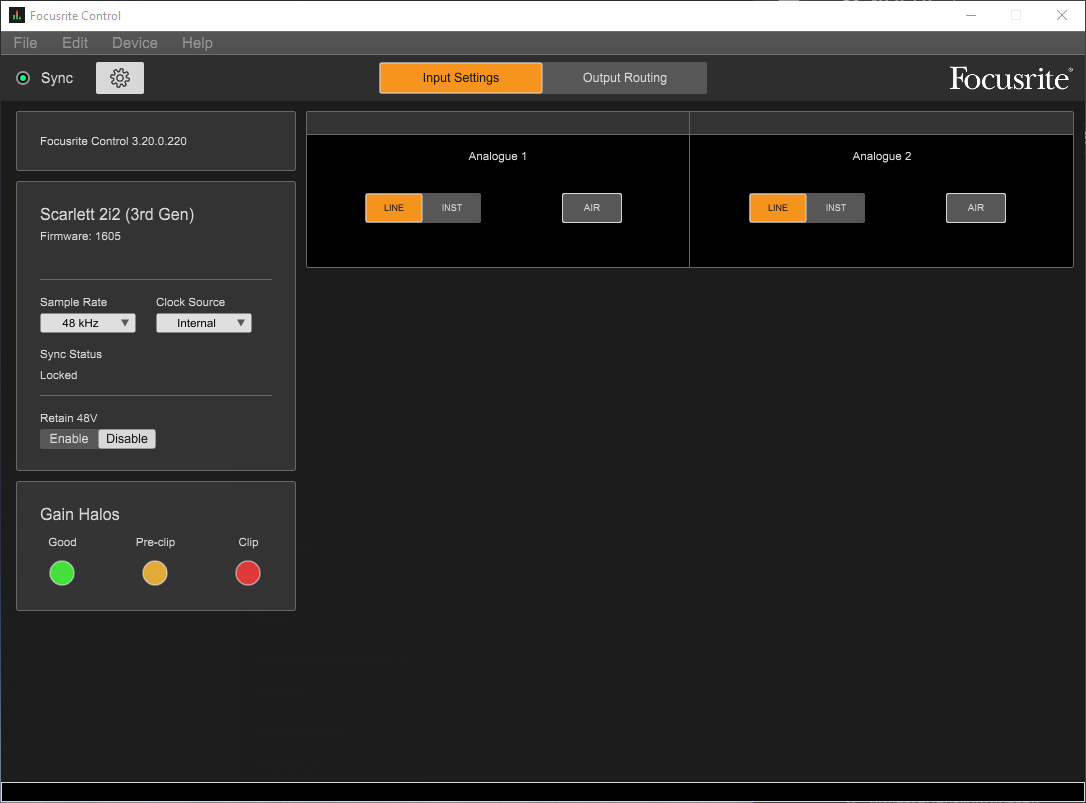Click the Sync label text
The image size is (1086, 803).
(x=57, y=78)
